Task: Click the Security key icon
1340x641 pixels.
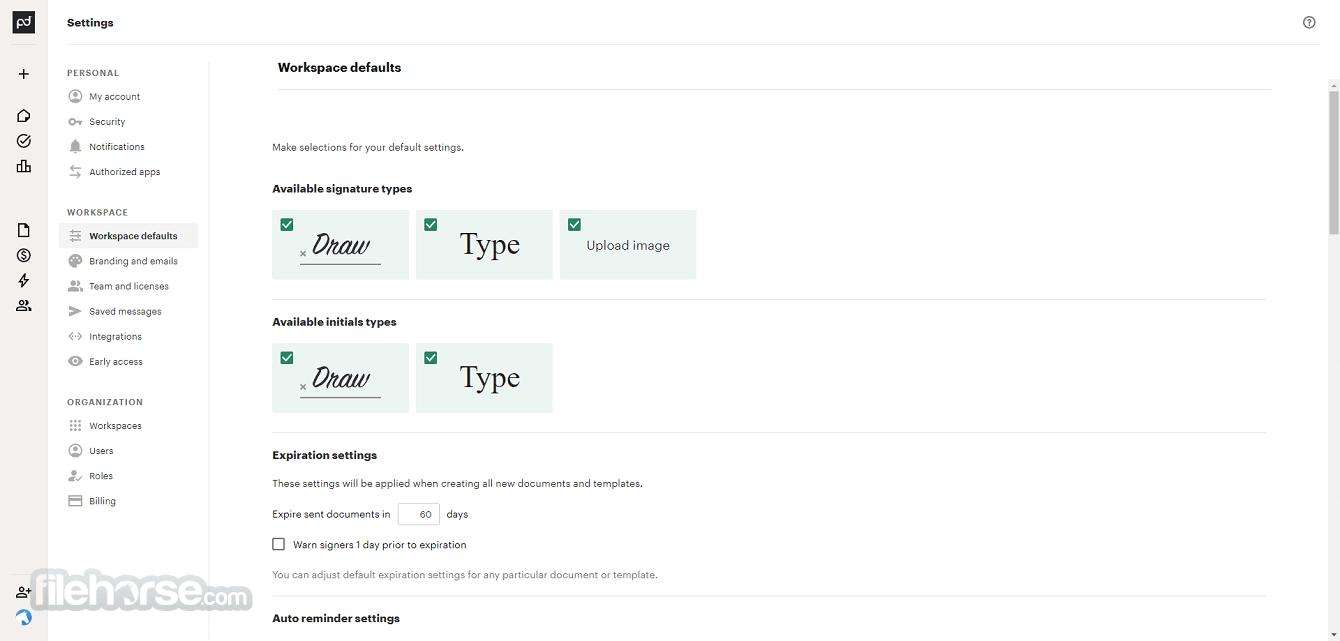Action: 75,121
